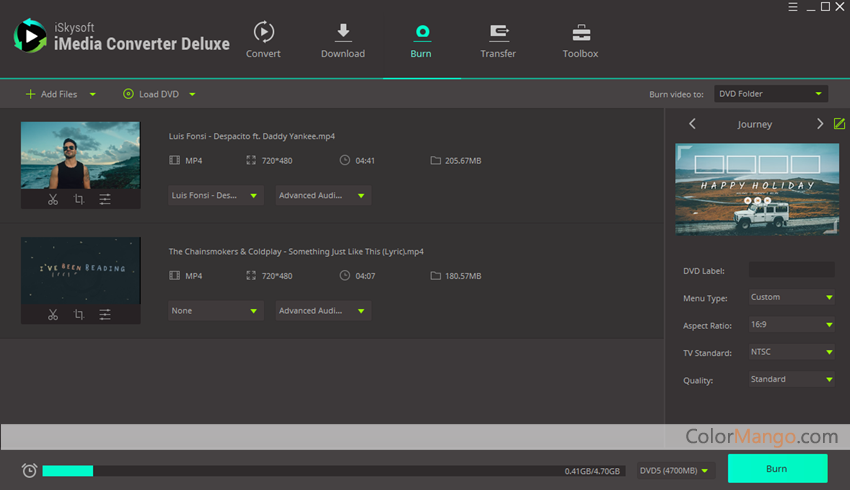
Task: Click the Add Files button
Action: point(51,94)
